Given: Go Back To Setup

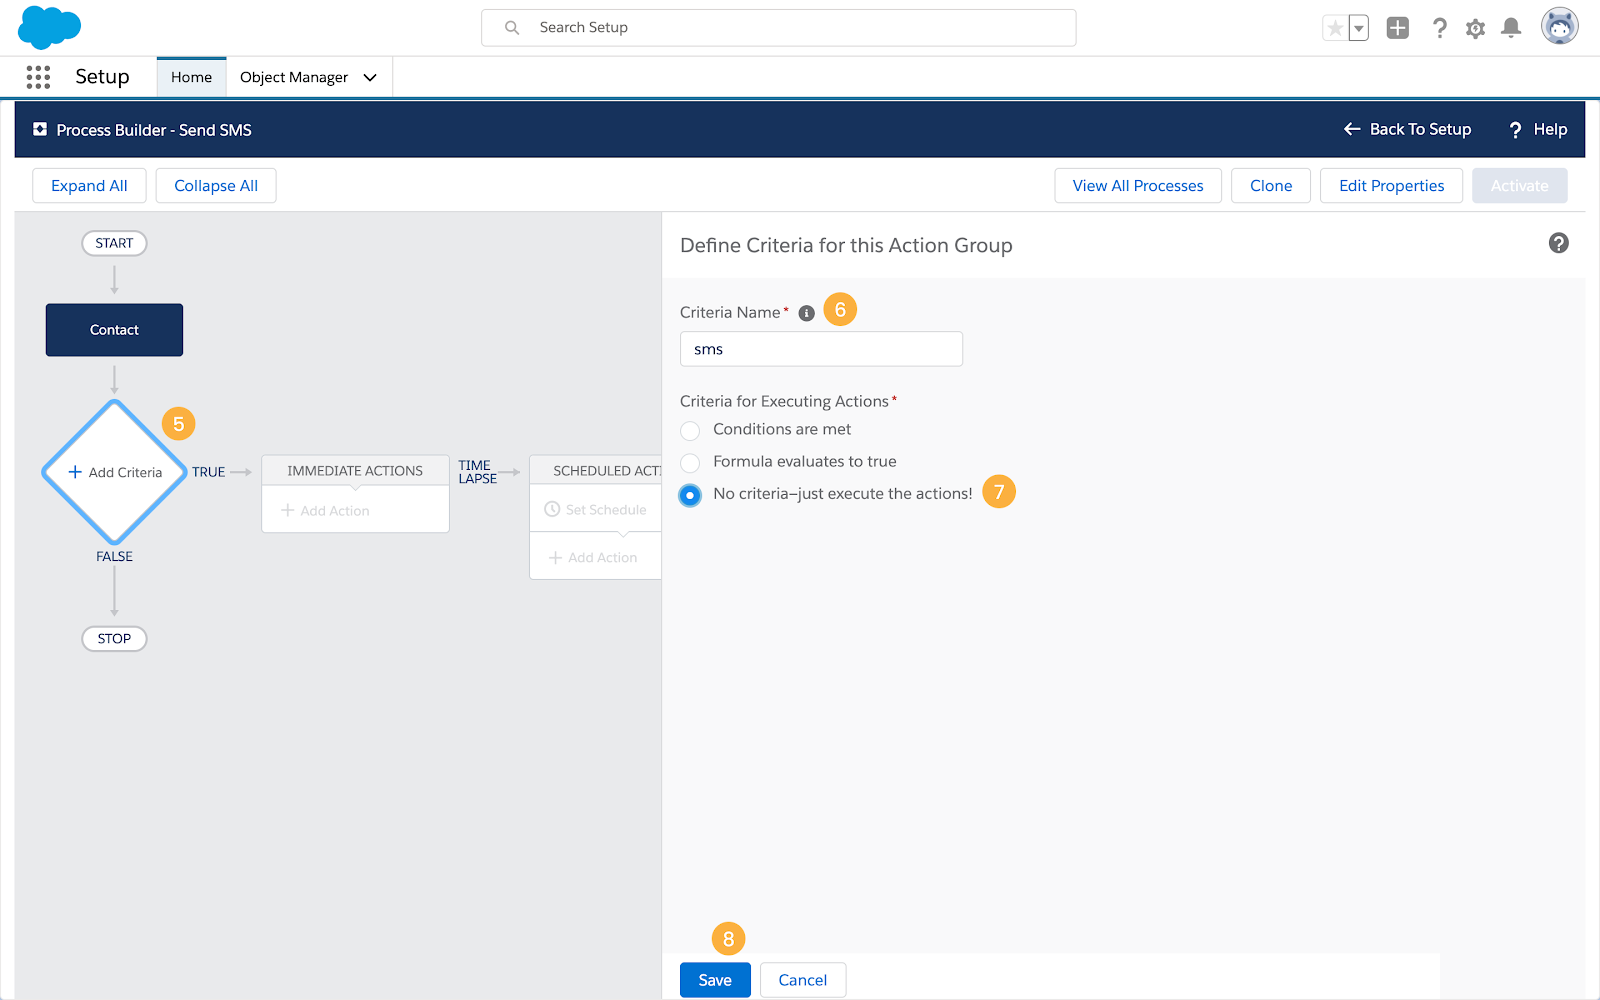Looking at the screenshot, I should pyautogui.click(x=1407, y=129).
